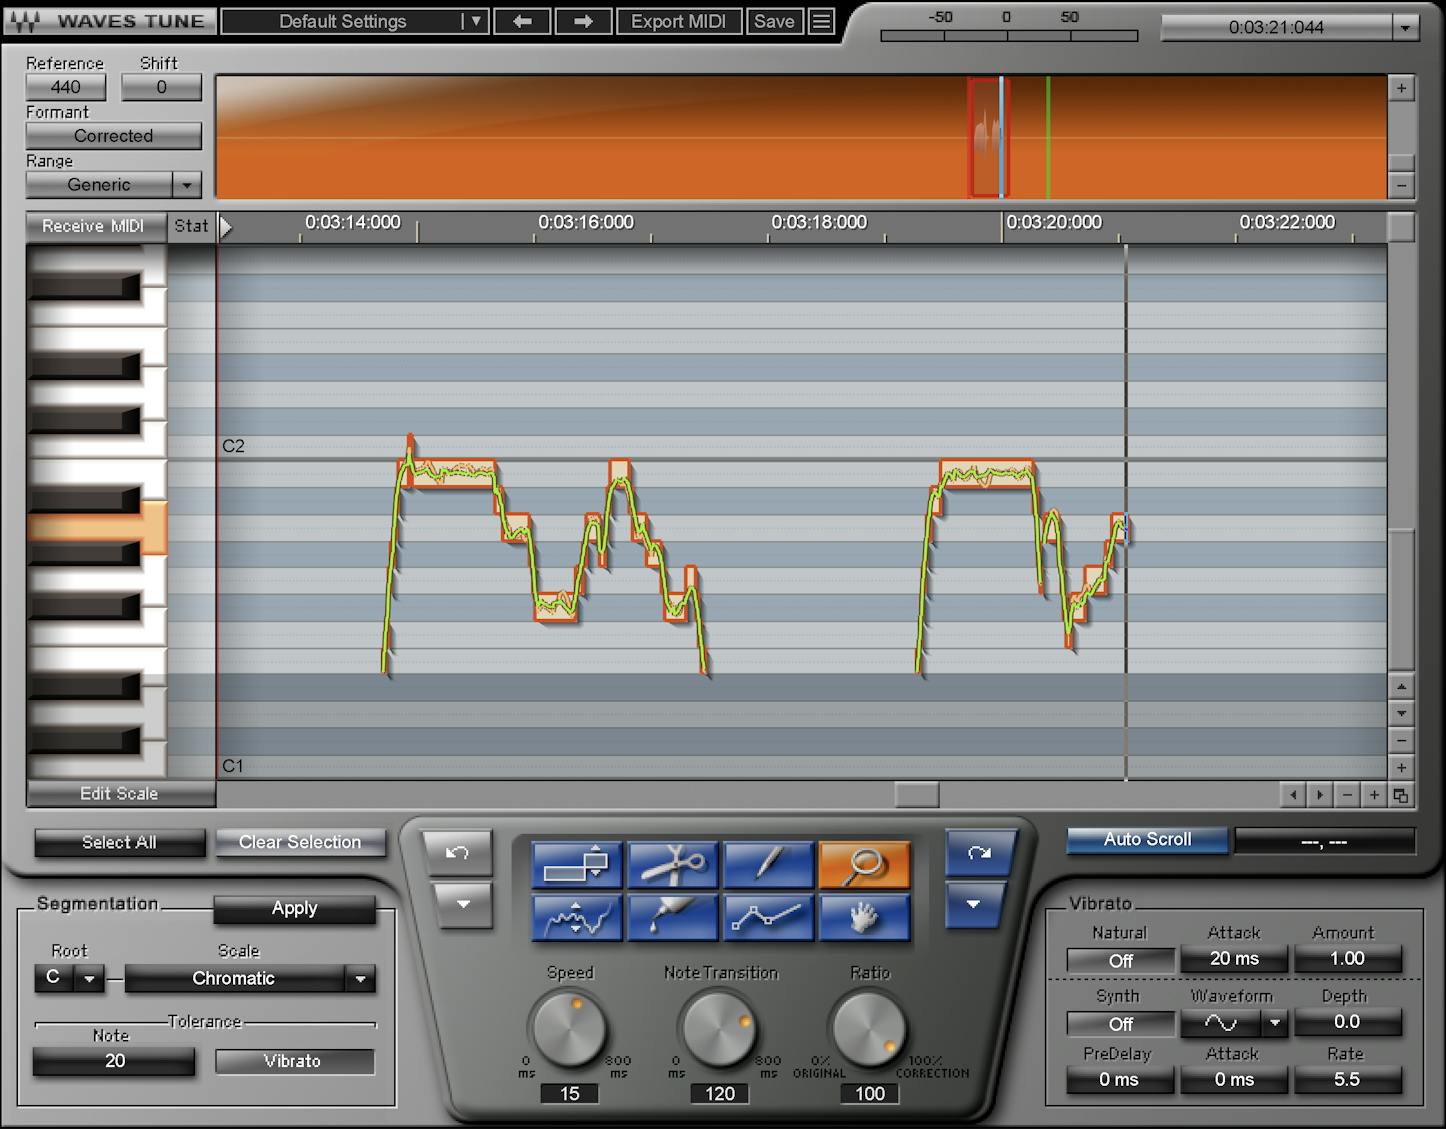Screen dimensions: 1446x1129
Task: Open the Root note dropdown
Action: (89, 979)
